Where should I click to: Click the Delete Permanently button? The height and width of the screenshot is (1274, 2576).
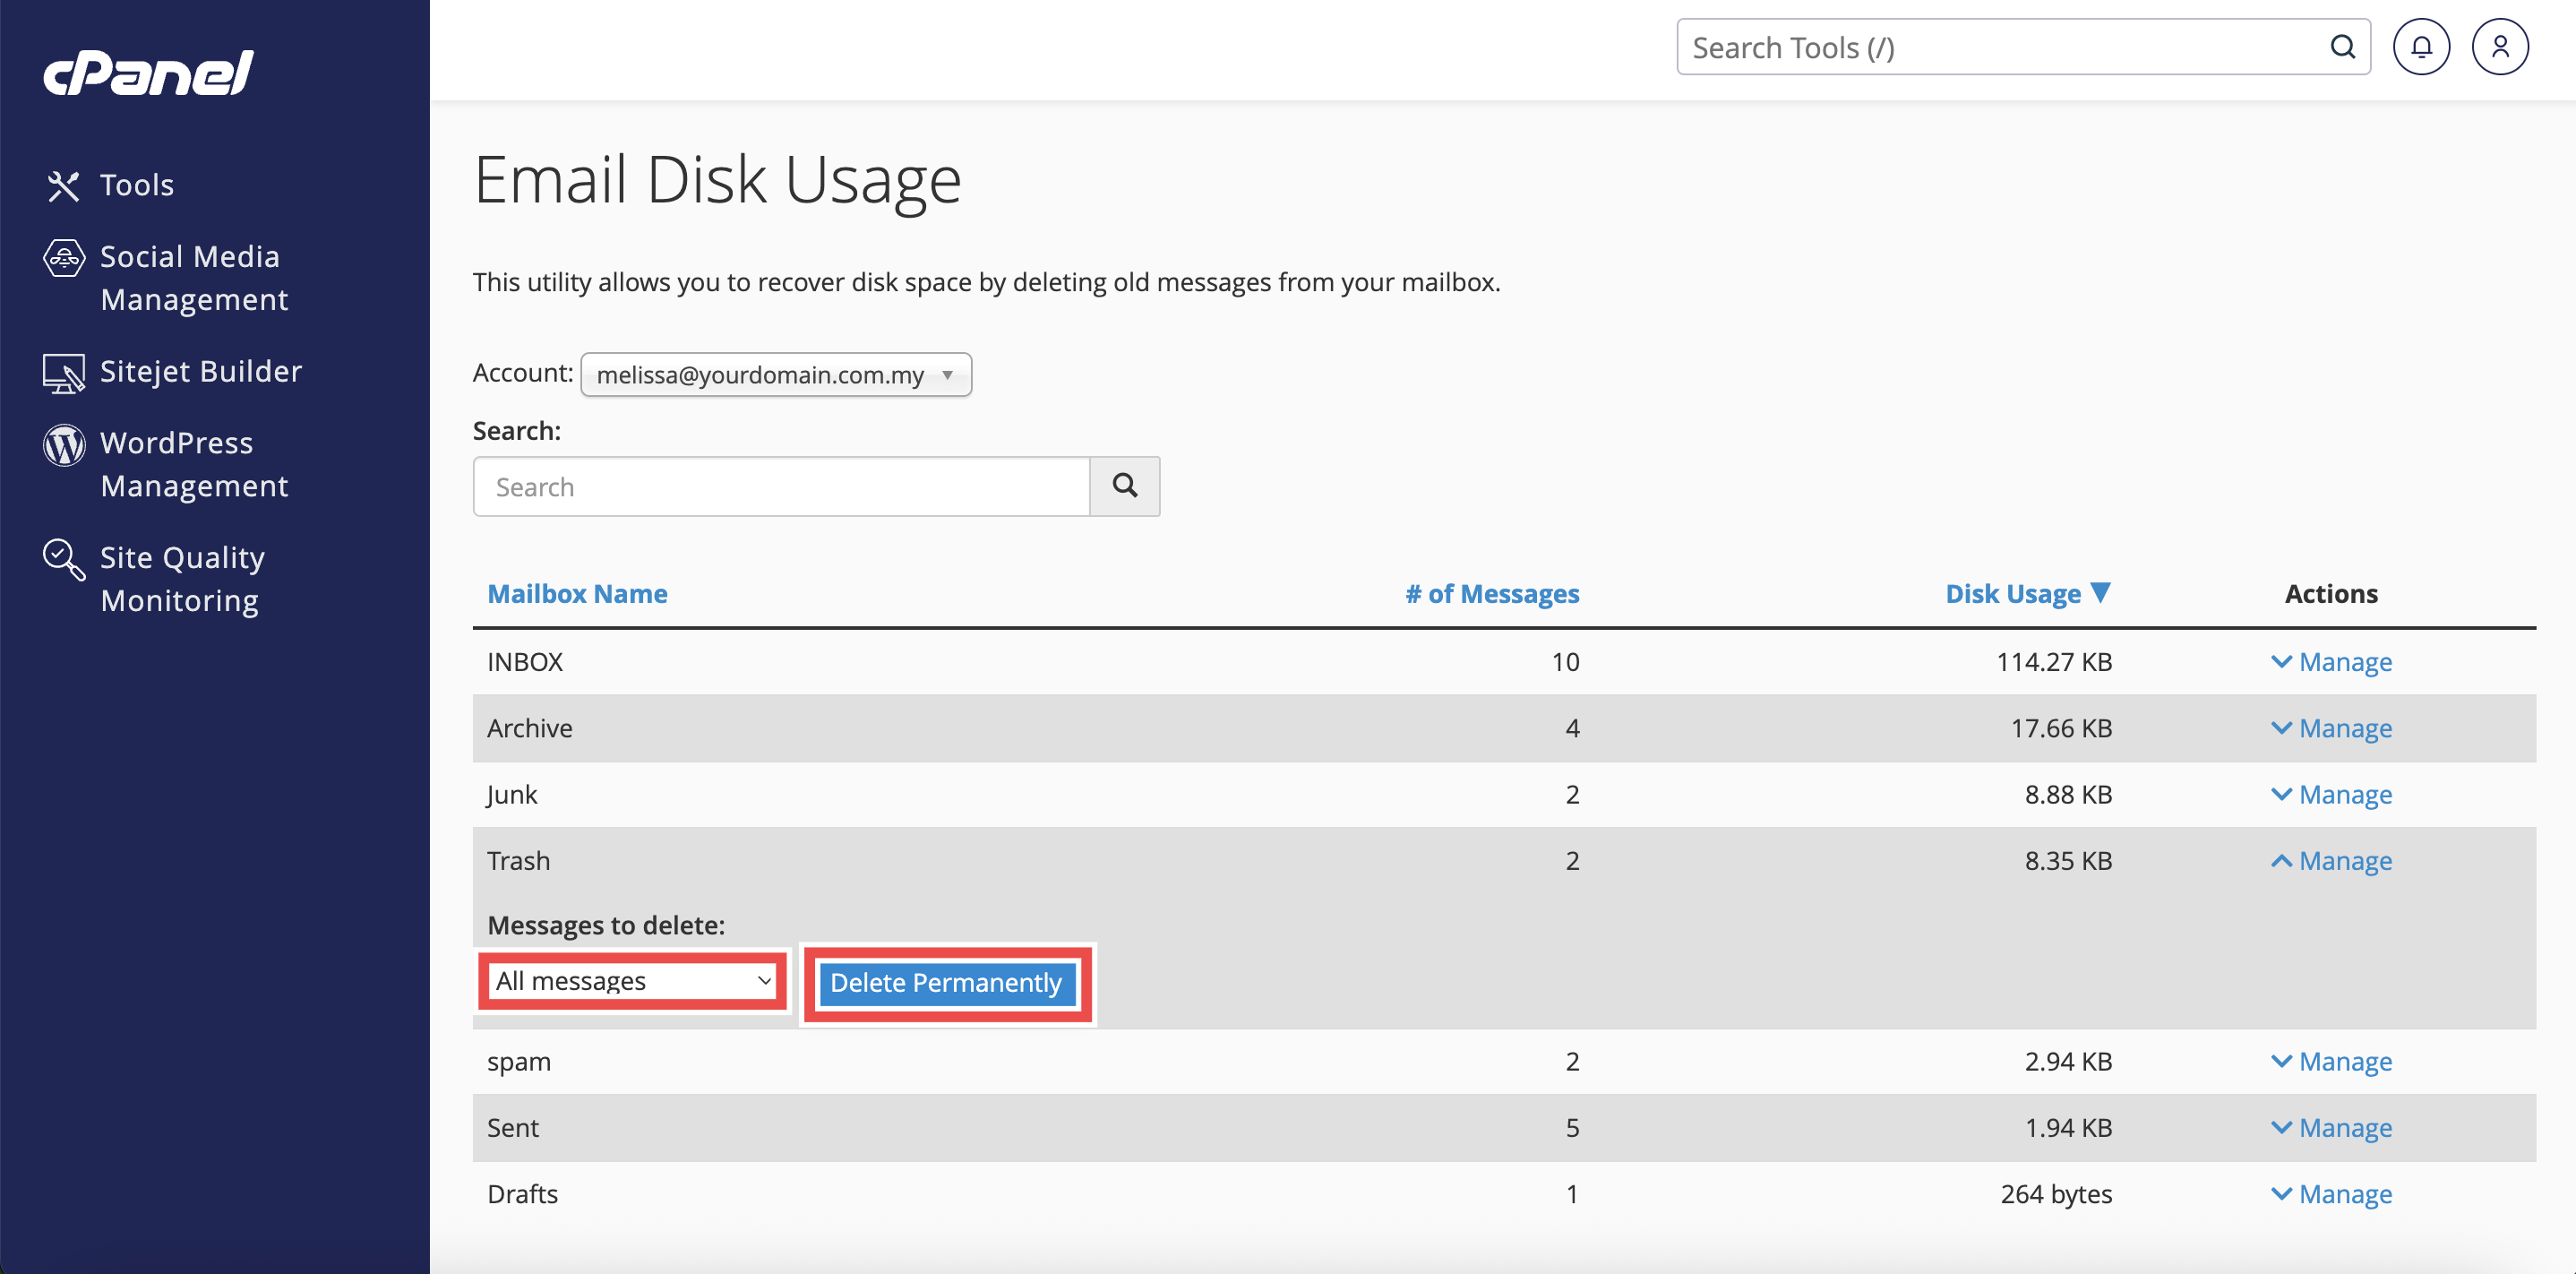(945, 982)
